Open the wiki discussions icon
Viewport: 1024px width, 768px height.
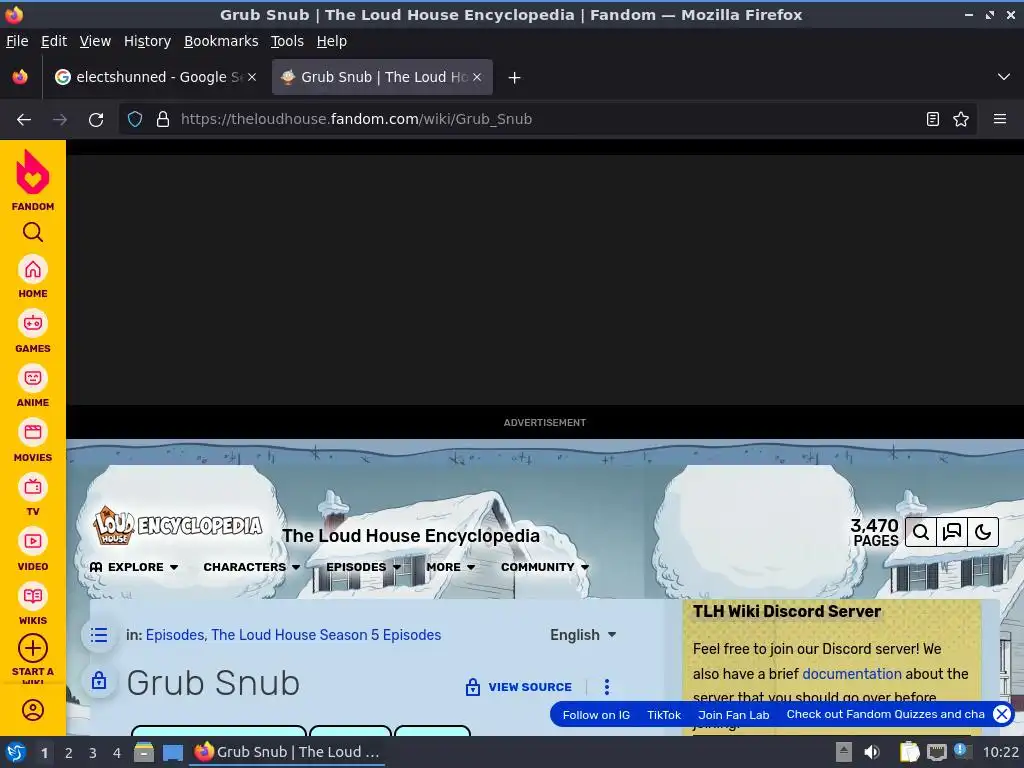tap(952, 532)
